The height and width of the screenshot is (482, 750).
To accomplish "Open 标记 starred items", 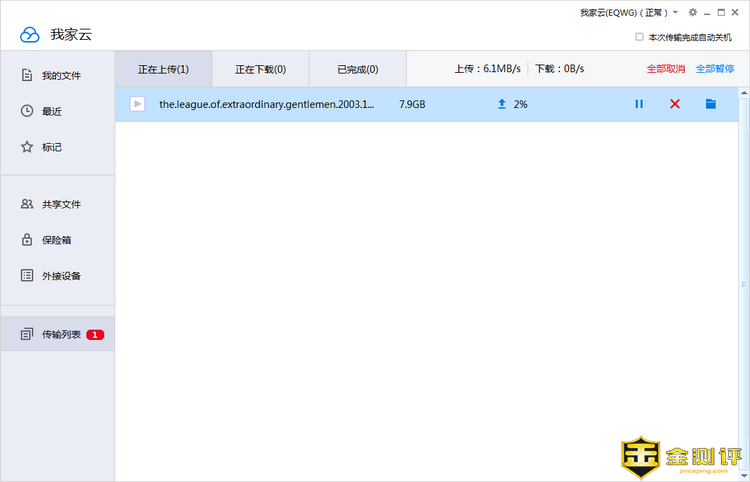I will coord(51,147).
